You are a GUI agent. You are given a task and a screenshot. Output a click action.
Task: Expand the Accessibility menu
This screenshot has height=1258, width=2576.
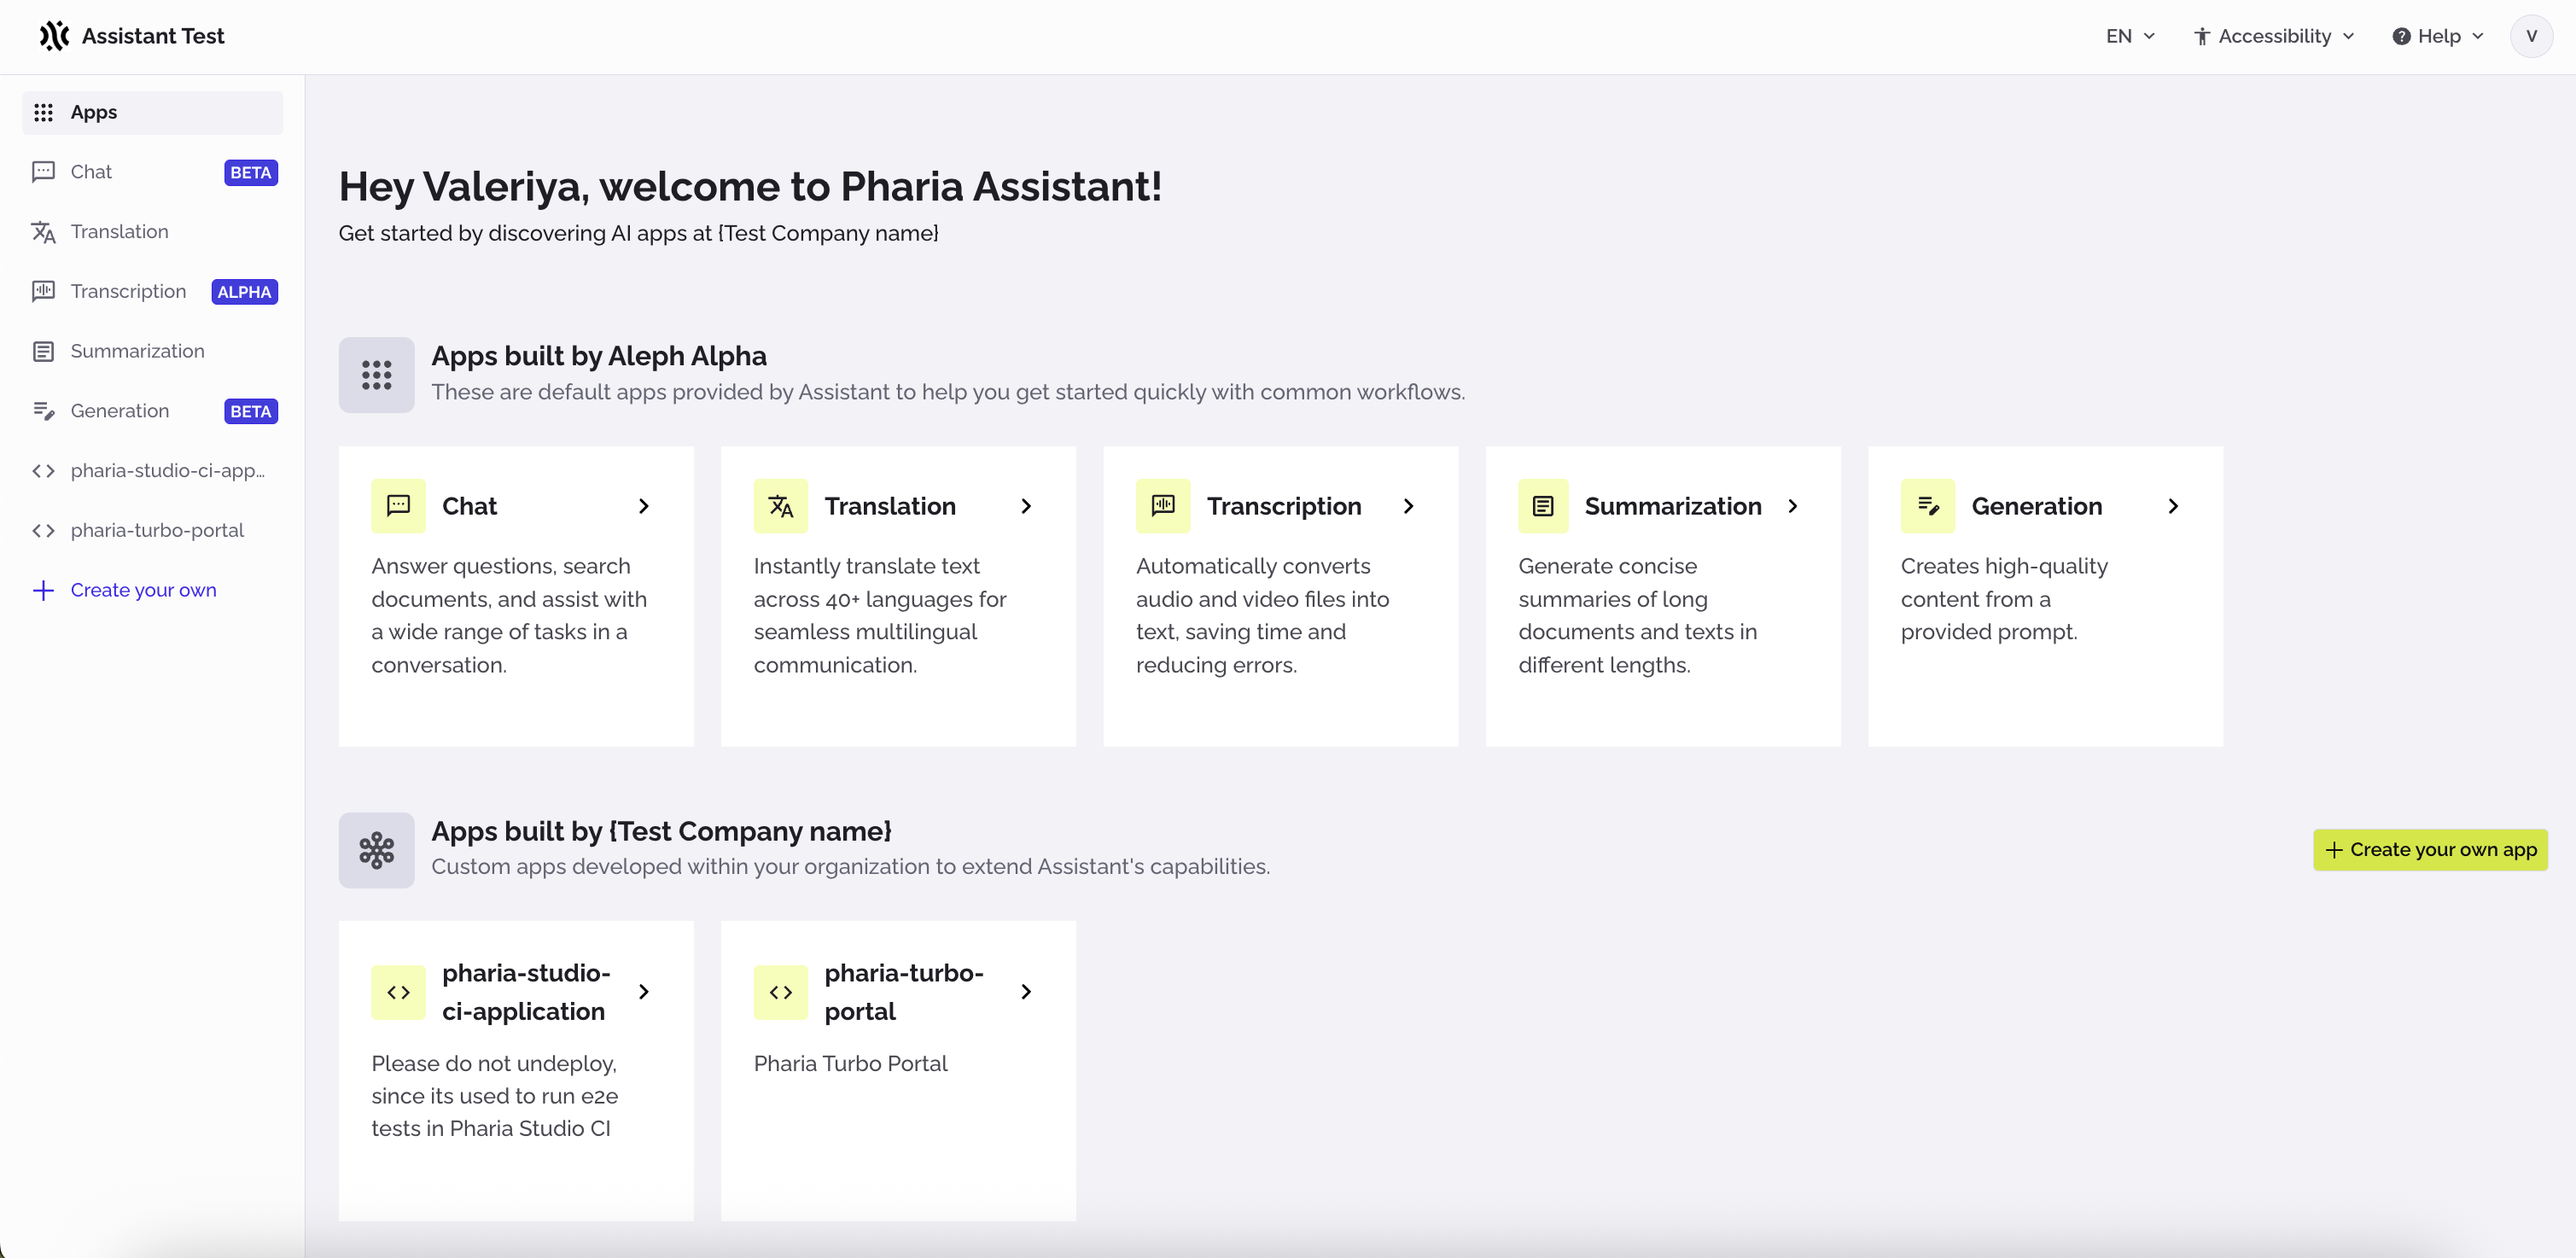pos(2274,36)
